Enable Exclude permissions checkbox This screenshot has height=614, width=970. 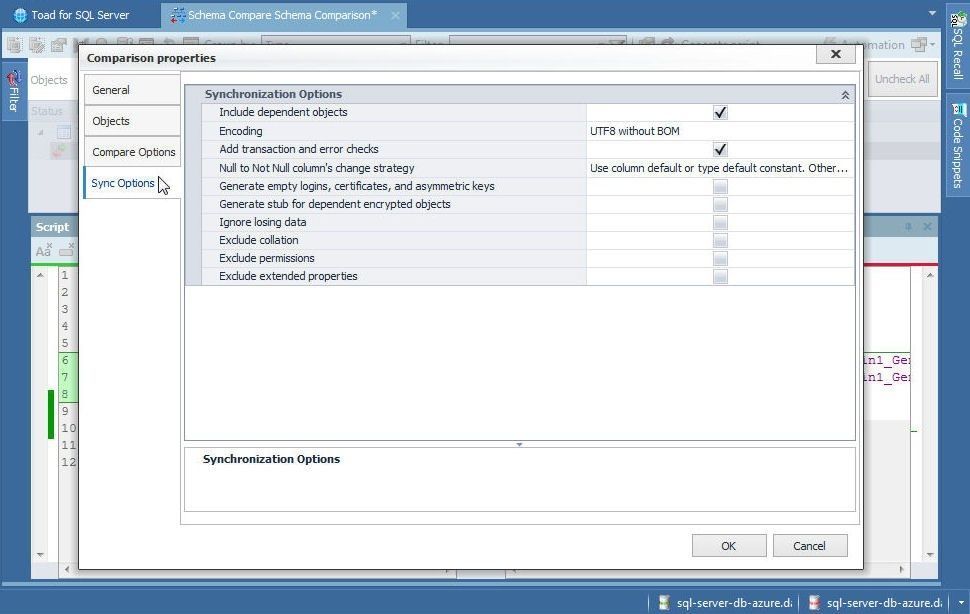tap(720, 258)
